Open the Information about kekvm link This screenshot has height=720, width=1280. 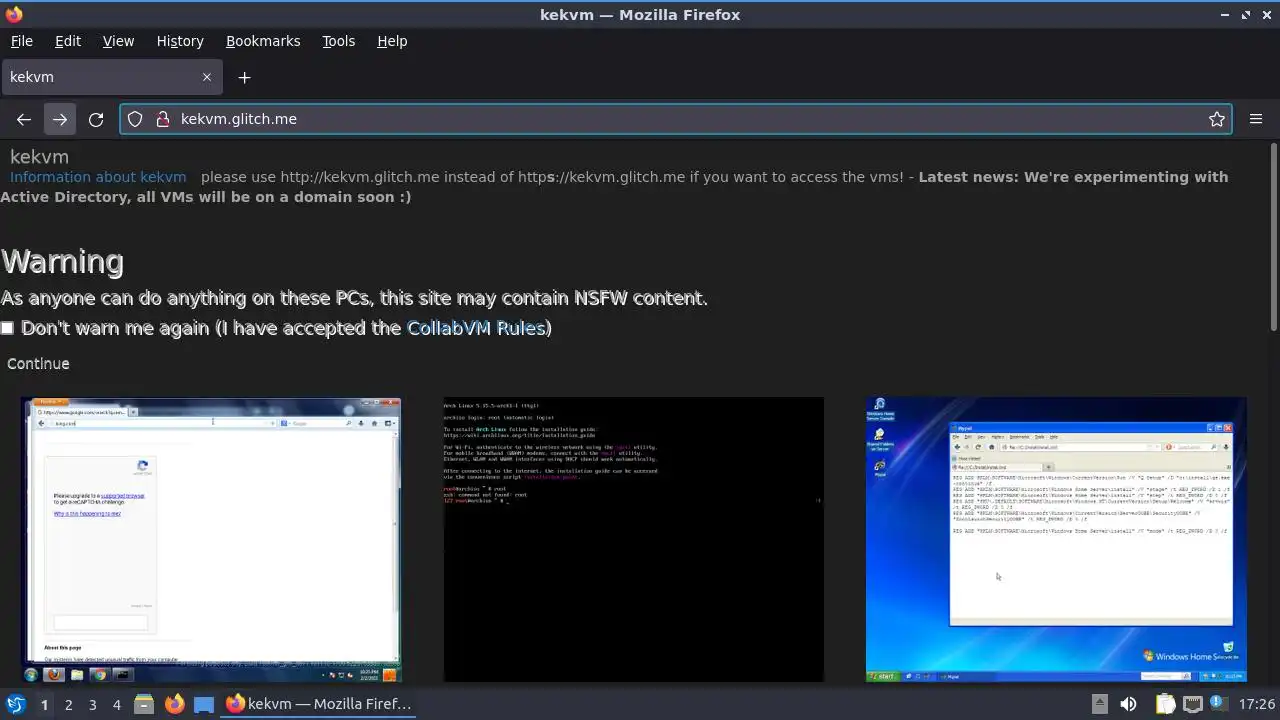(x=98, y=177)
